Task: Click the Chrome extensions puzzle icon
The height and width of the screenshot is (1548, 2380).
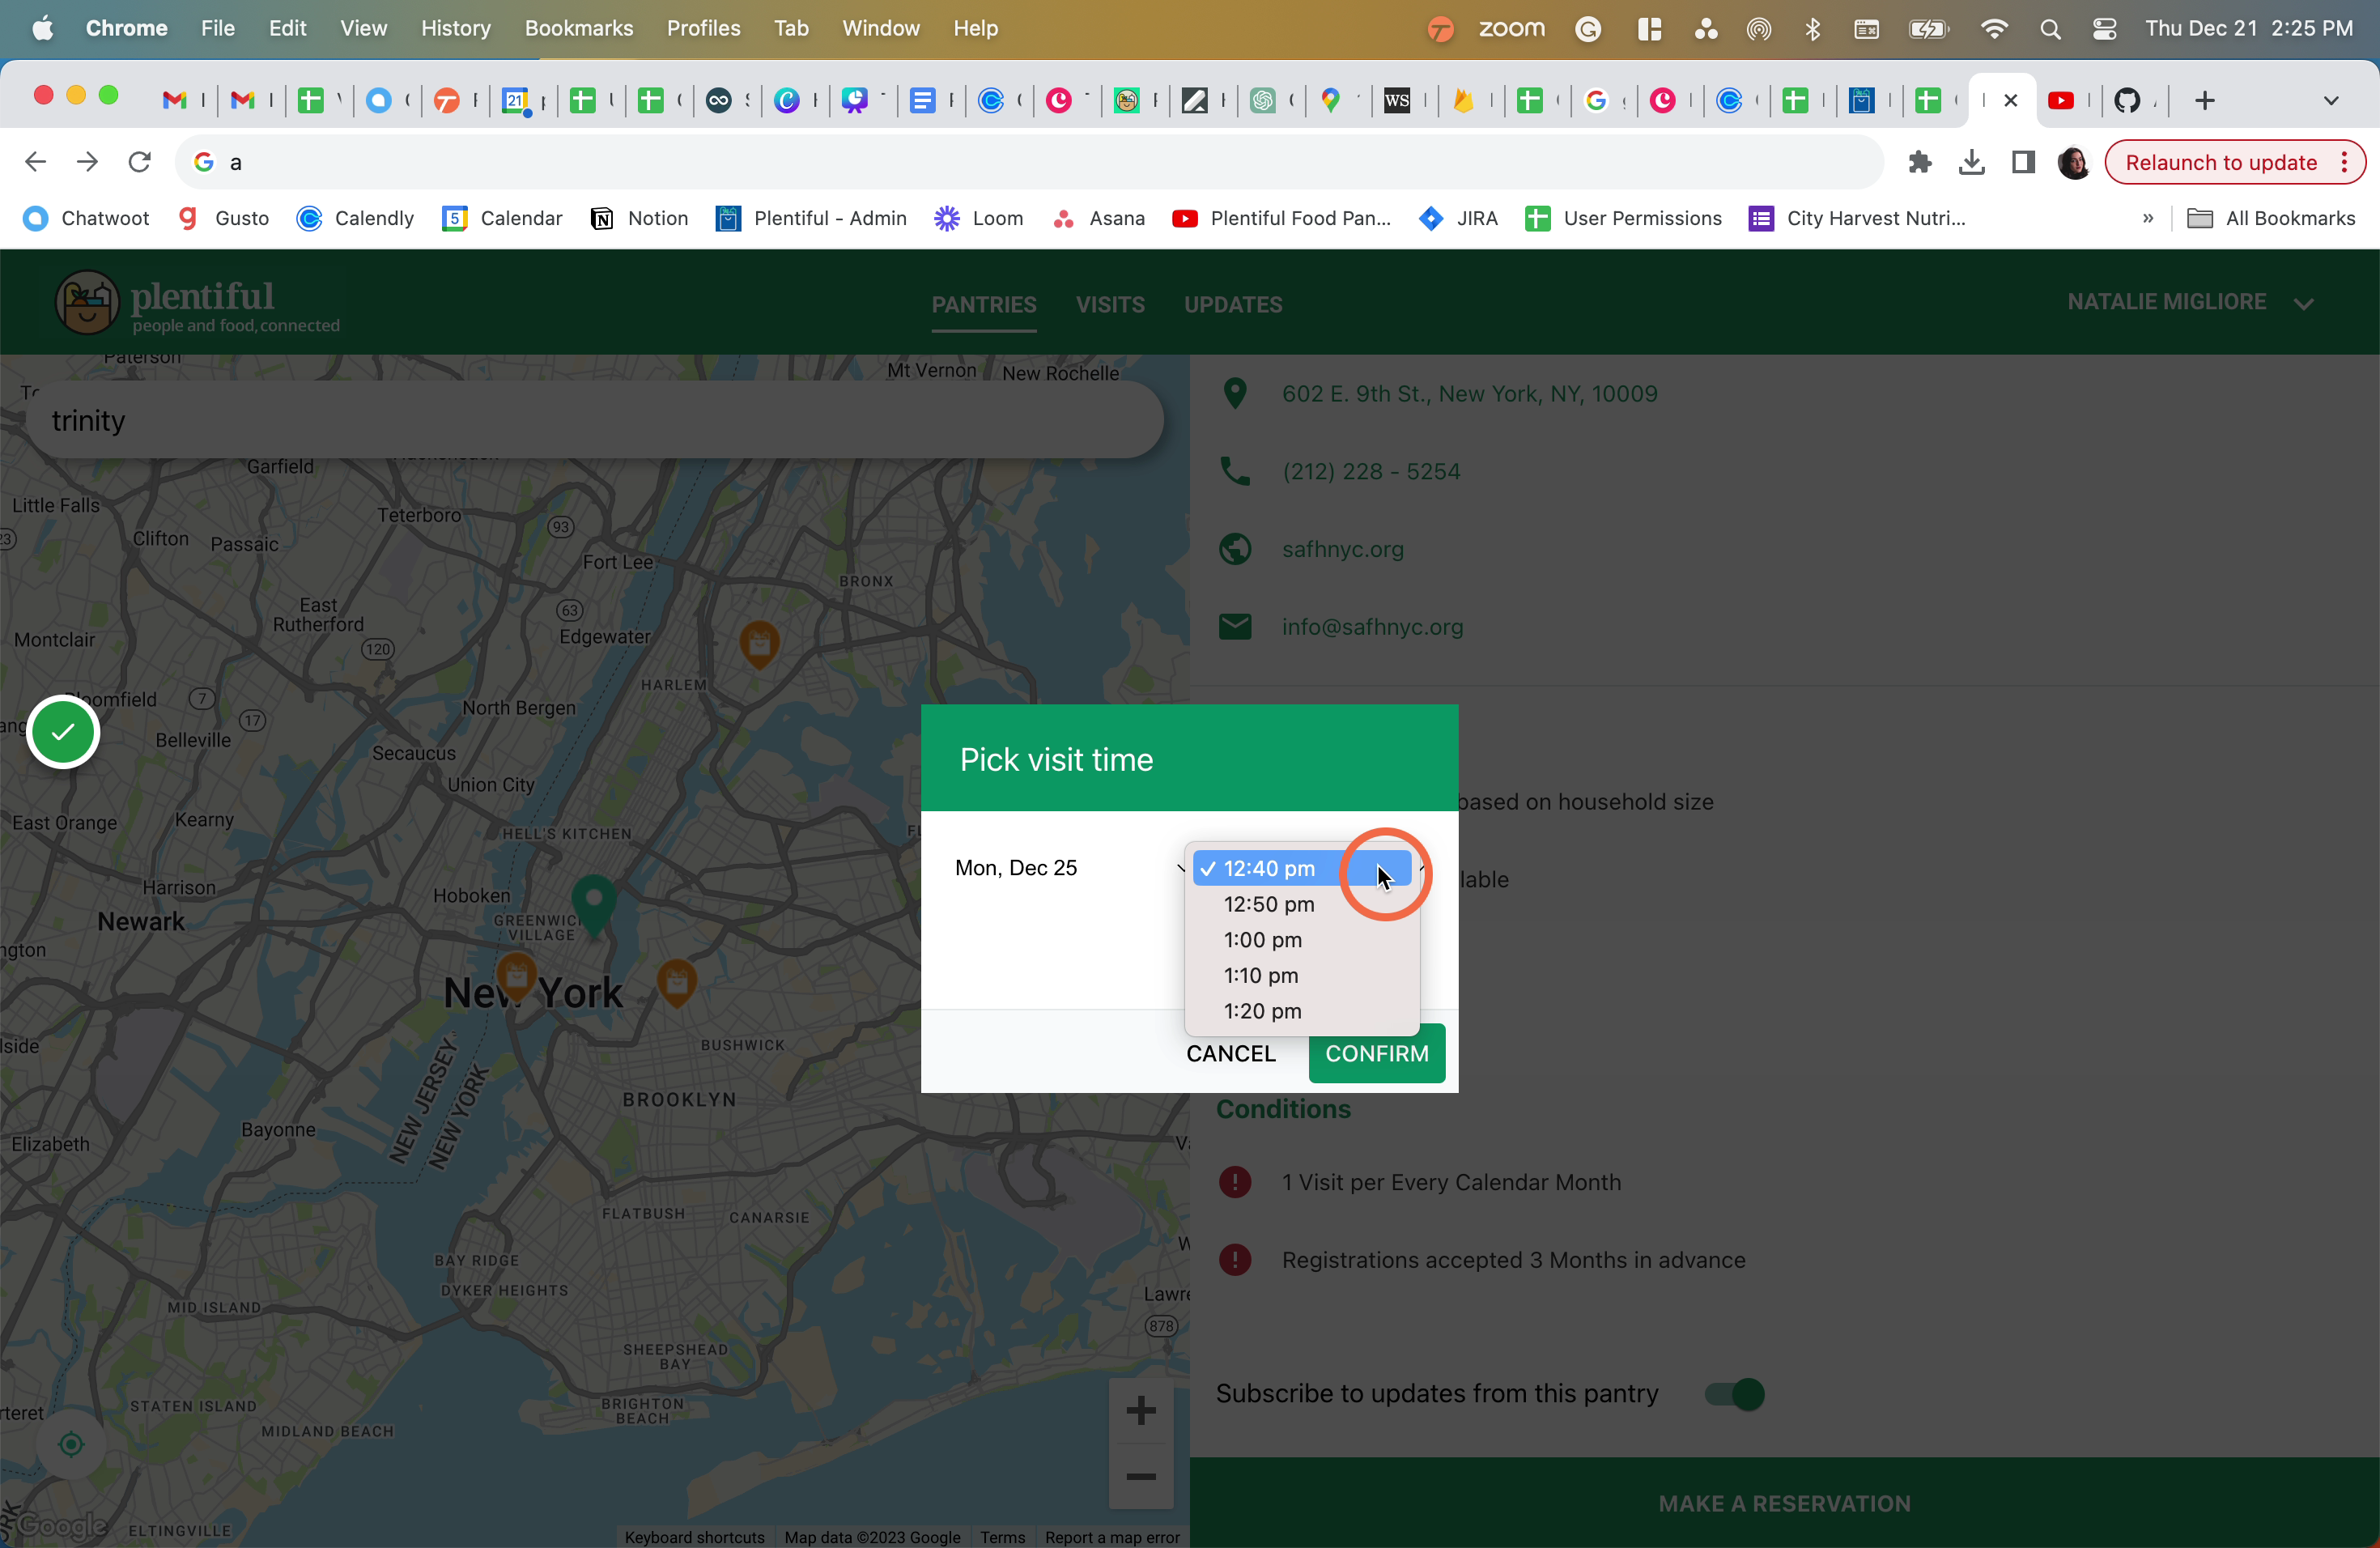Action: click(x=1919, y=162)
